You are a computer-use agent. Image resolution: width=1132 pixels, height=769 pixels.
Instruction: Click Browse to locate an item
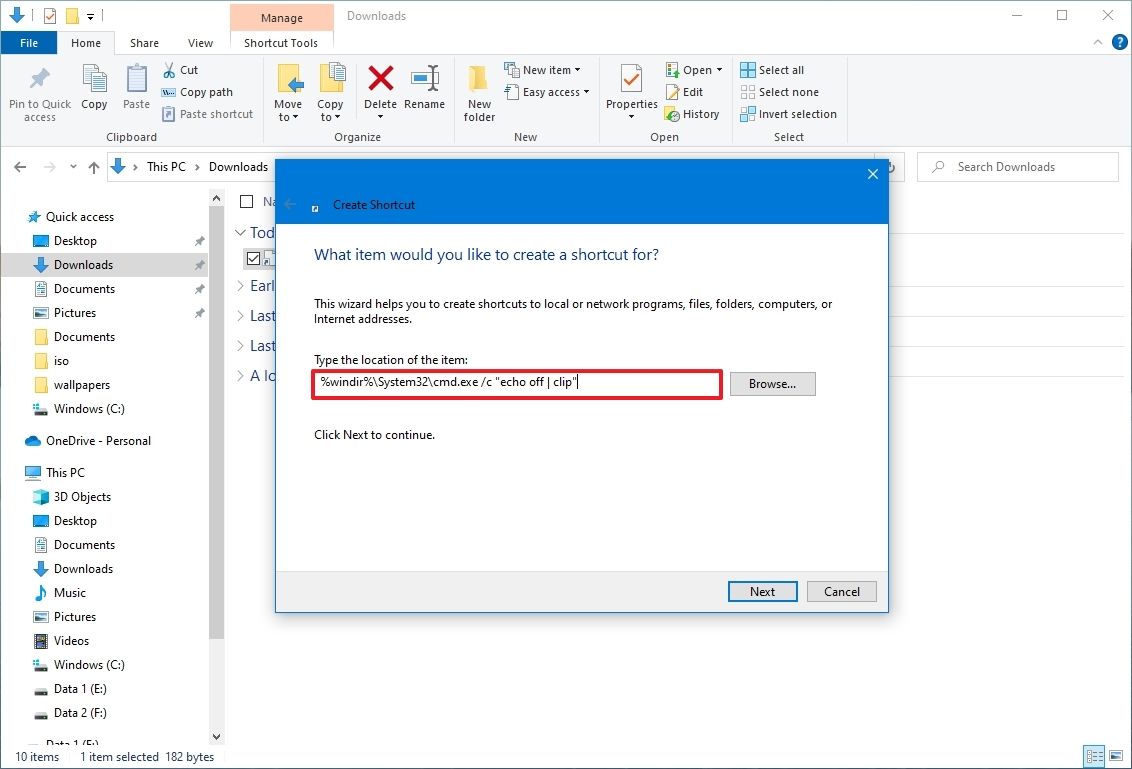point(772,383)
